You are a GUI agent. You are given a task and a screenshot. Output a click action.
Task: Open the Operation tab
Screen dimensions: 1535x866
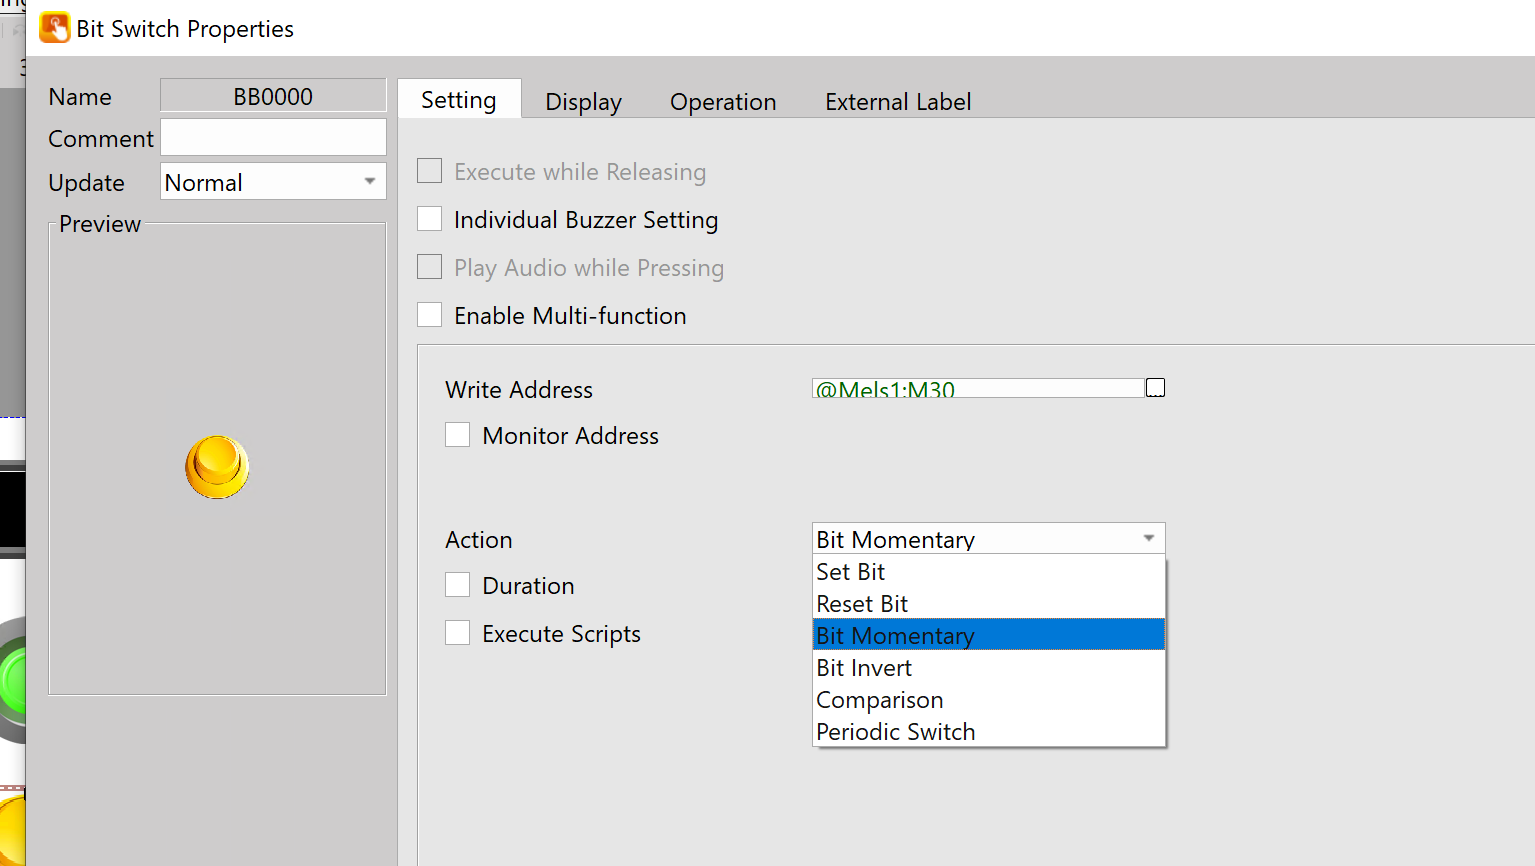[723, 102]
